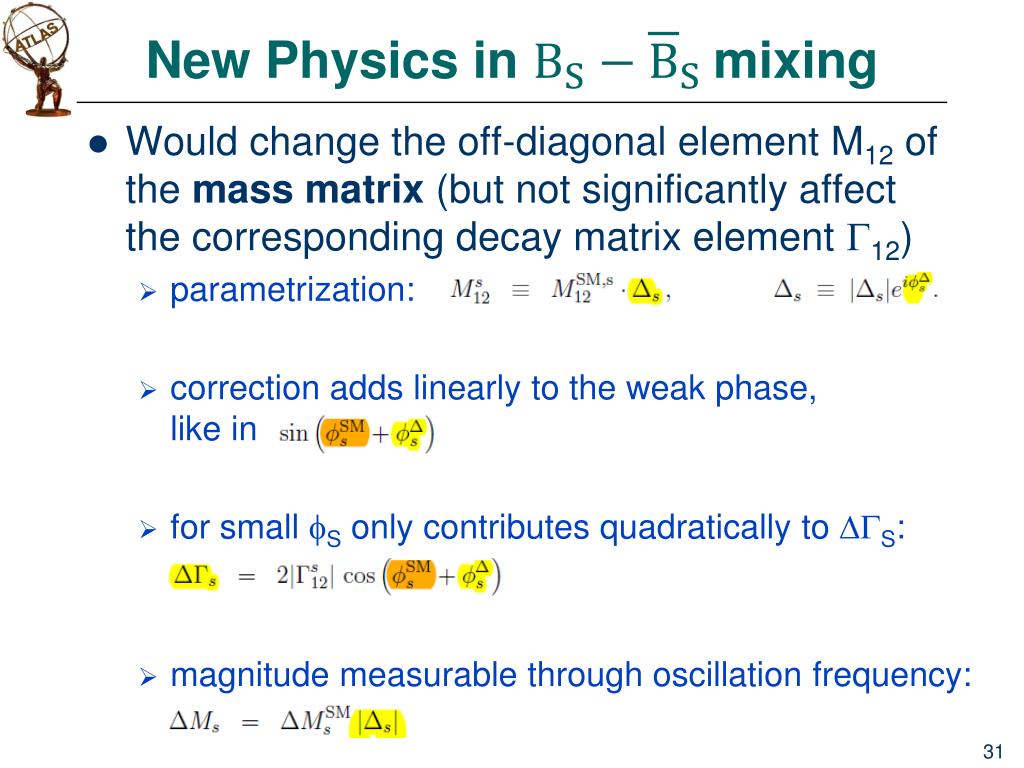Click the yellow highlighted Δs in parametrization formula
This screenshot has height=768, width=1024.
[645, 291]
